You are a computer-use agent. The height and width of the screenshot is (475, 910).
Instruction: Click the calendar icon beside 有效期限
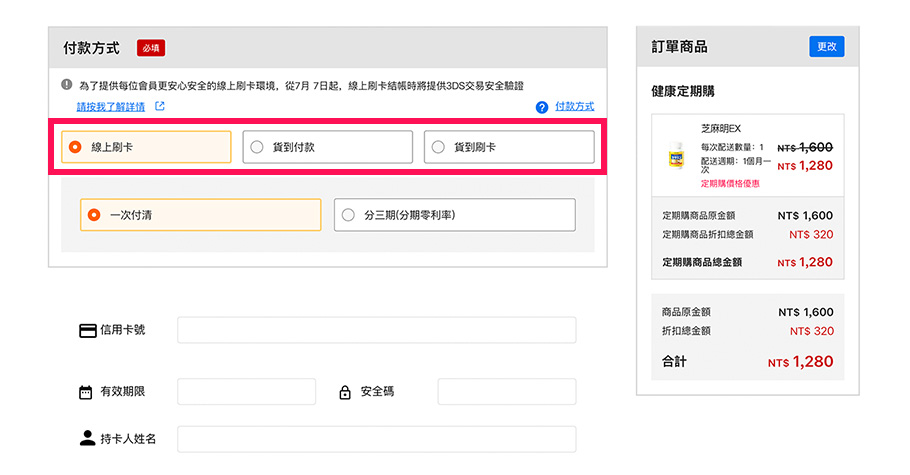(85, 392)
